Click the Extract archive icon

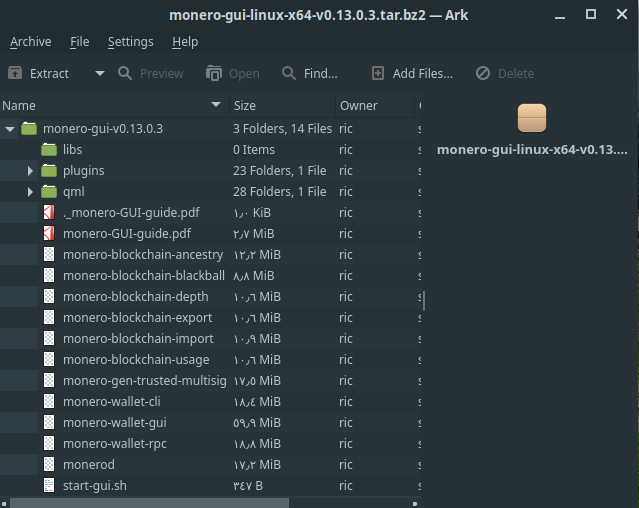15,73
